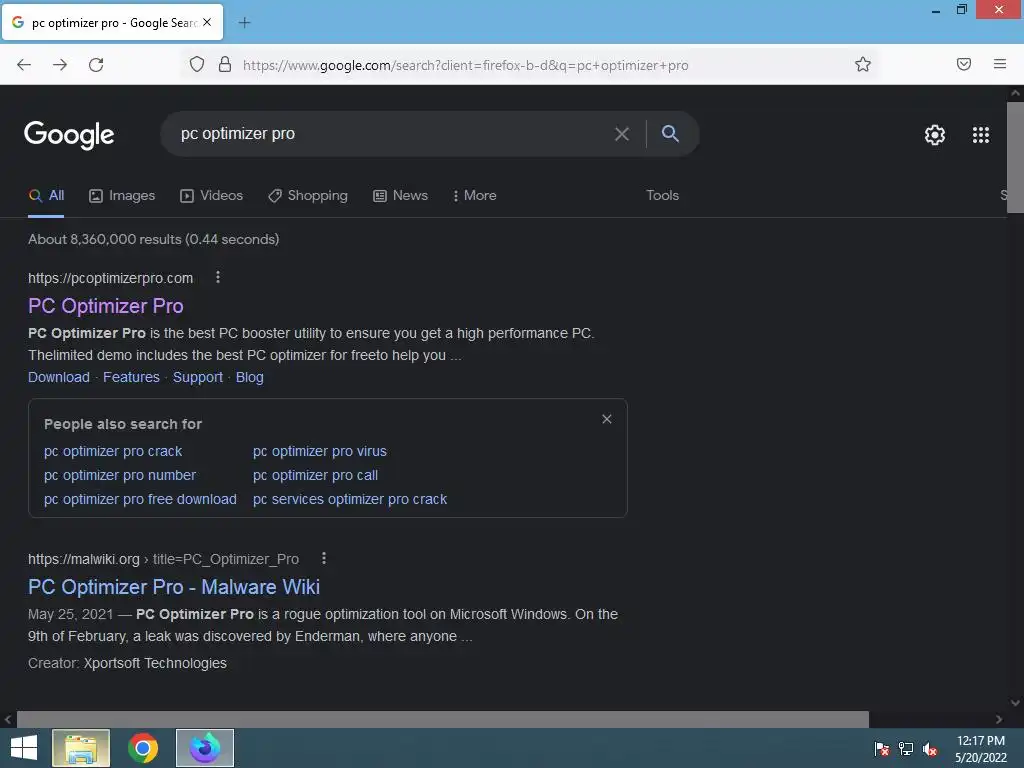Screen dimensions: 1024x768
Task: Open the PC Optimizer Pro result title
Action: click(x=106, y=306)
